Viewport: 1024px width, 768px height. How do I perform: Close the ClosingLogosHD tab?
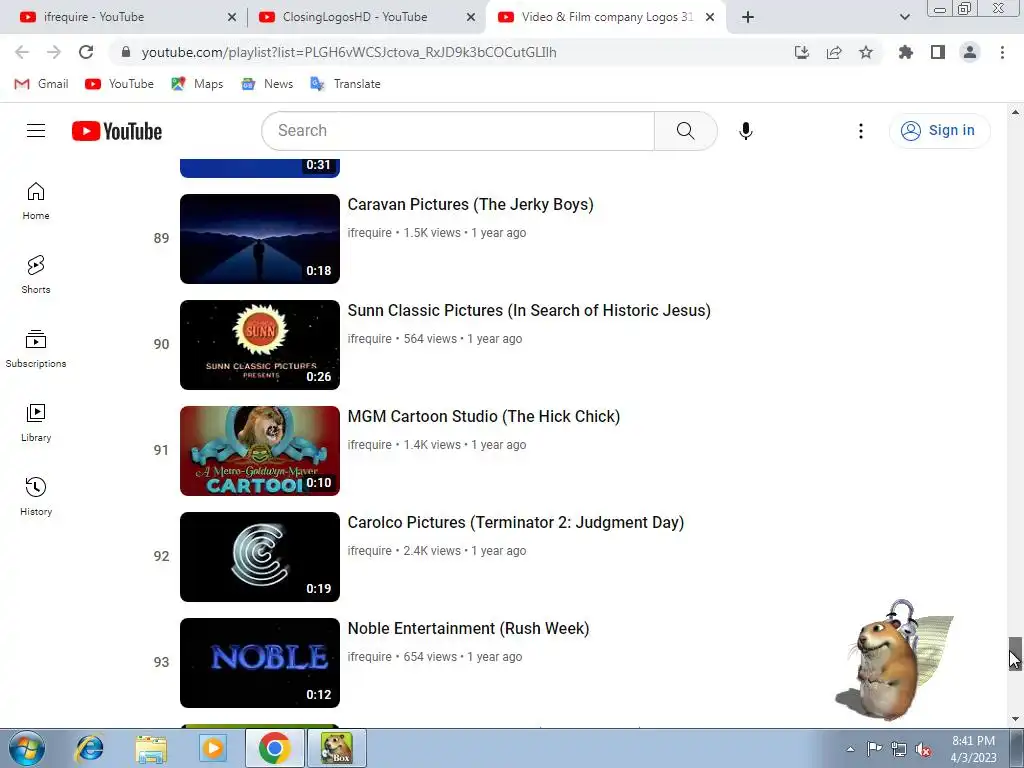pyautogui.click(x=471, y=17)
